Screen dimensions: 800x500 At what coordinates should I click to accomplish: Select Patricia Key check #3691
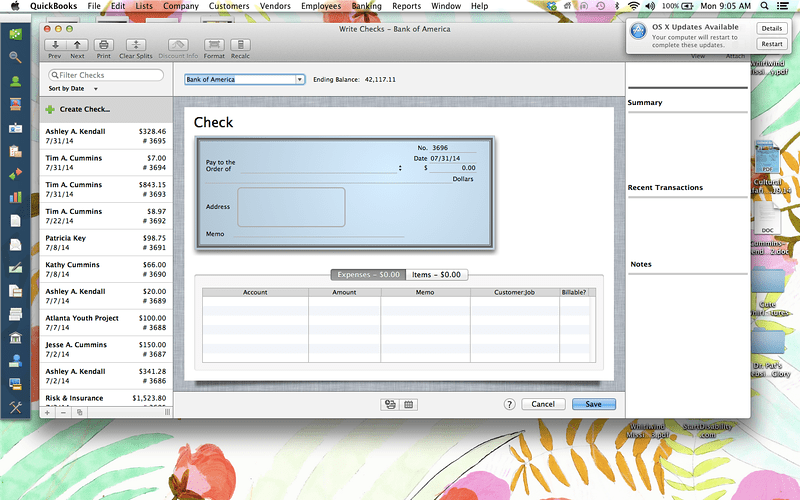[x=106, y=243]
